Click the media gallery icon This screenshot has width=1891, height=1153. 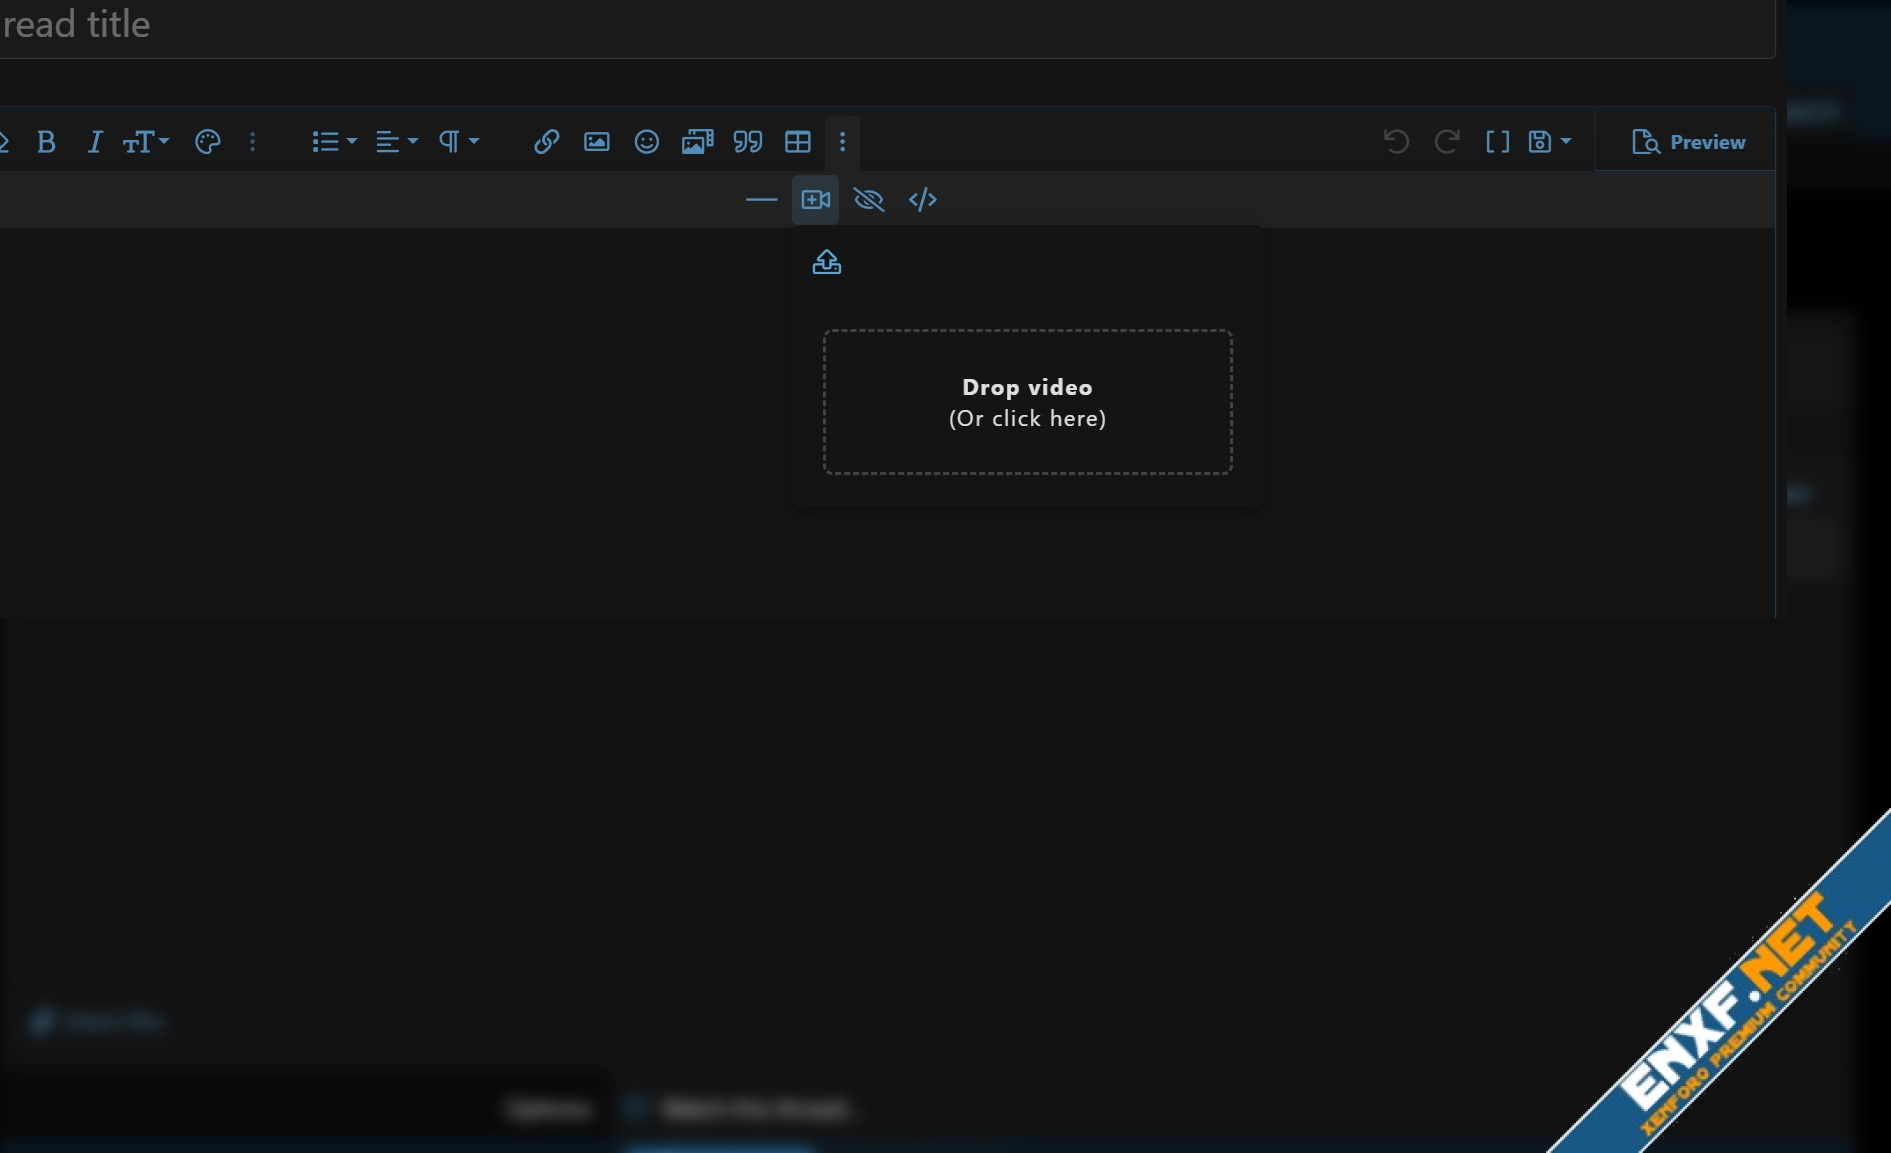coord(697,142)
